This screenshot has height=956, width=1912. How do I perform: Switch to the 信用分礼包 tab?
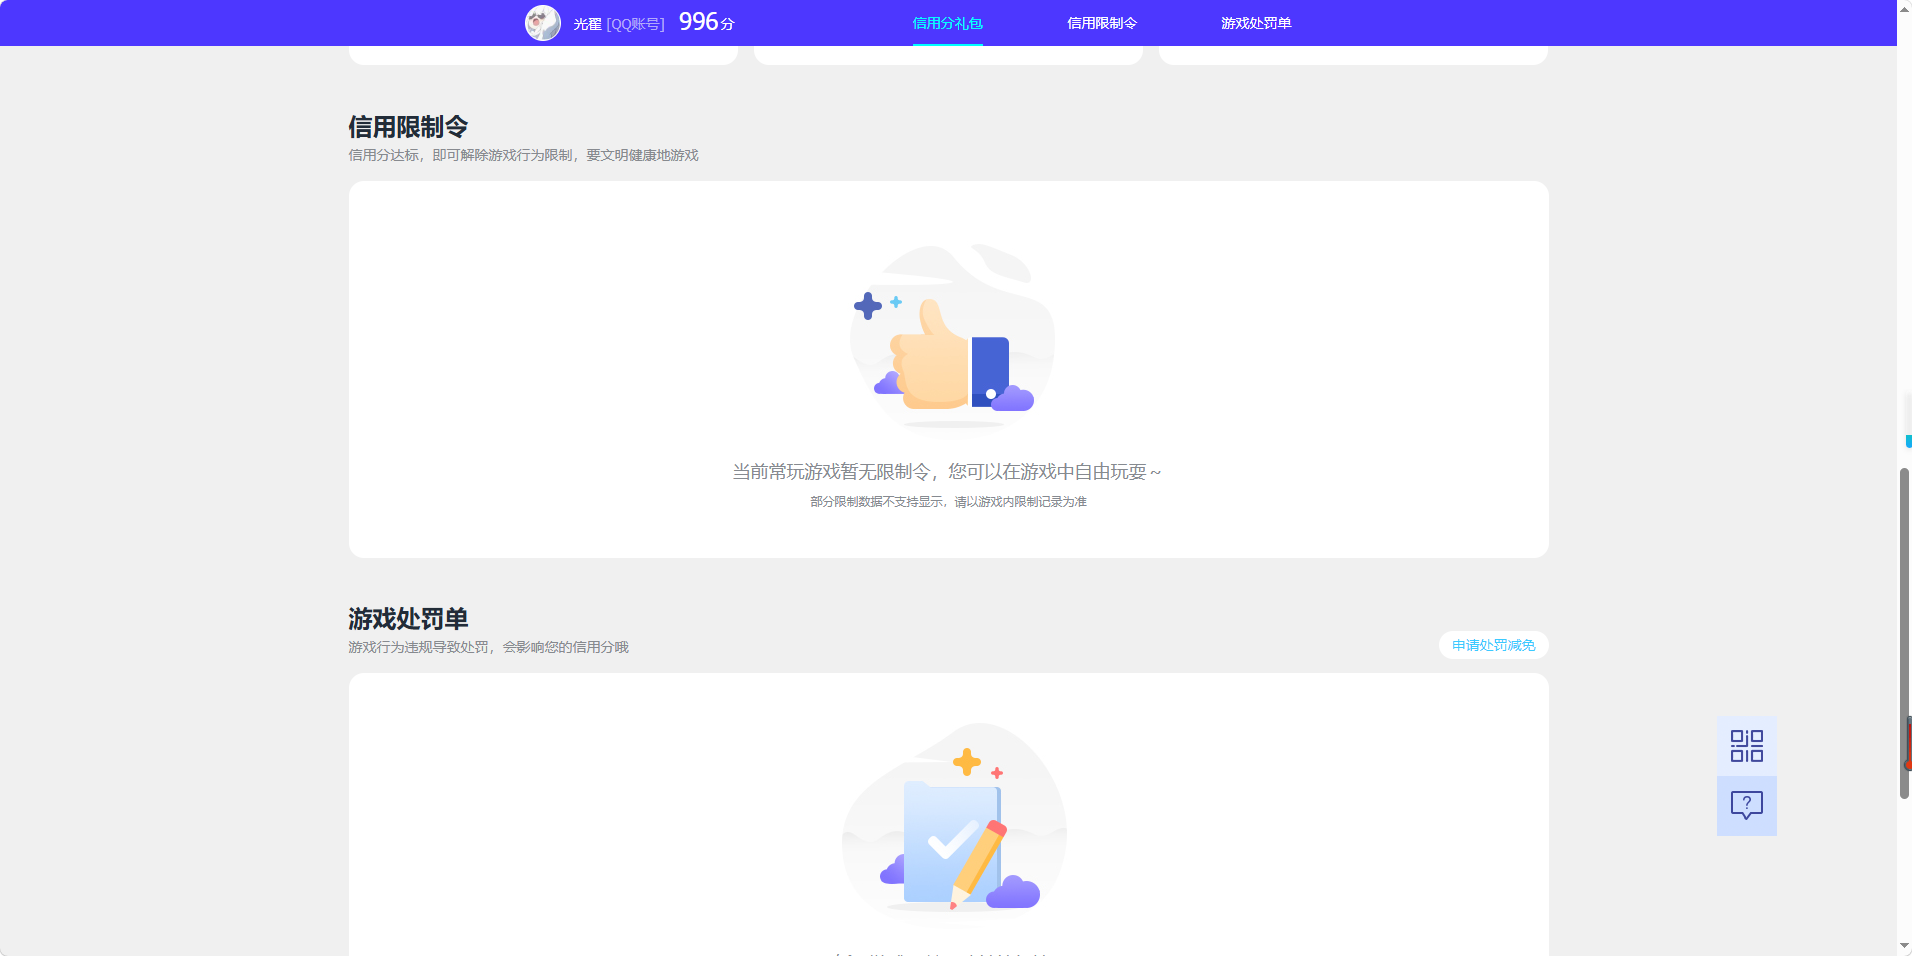(947, 23)
